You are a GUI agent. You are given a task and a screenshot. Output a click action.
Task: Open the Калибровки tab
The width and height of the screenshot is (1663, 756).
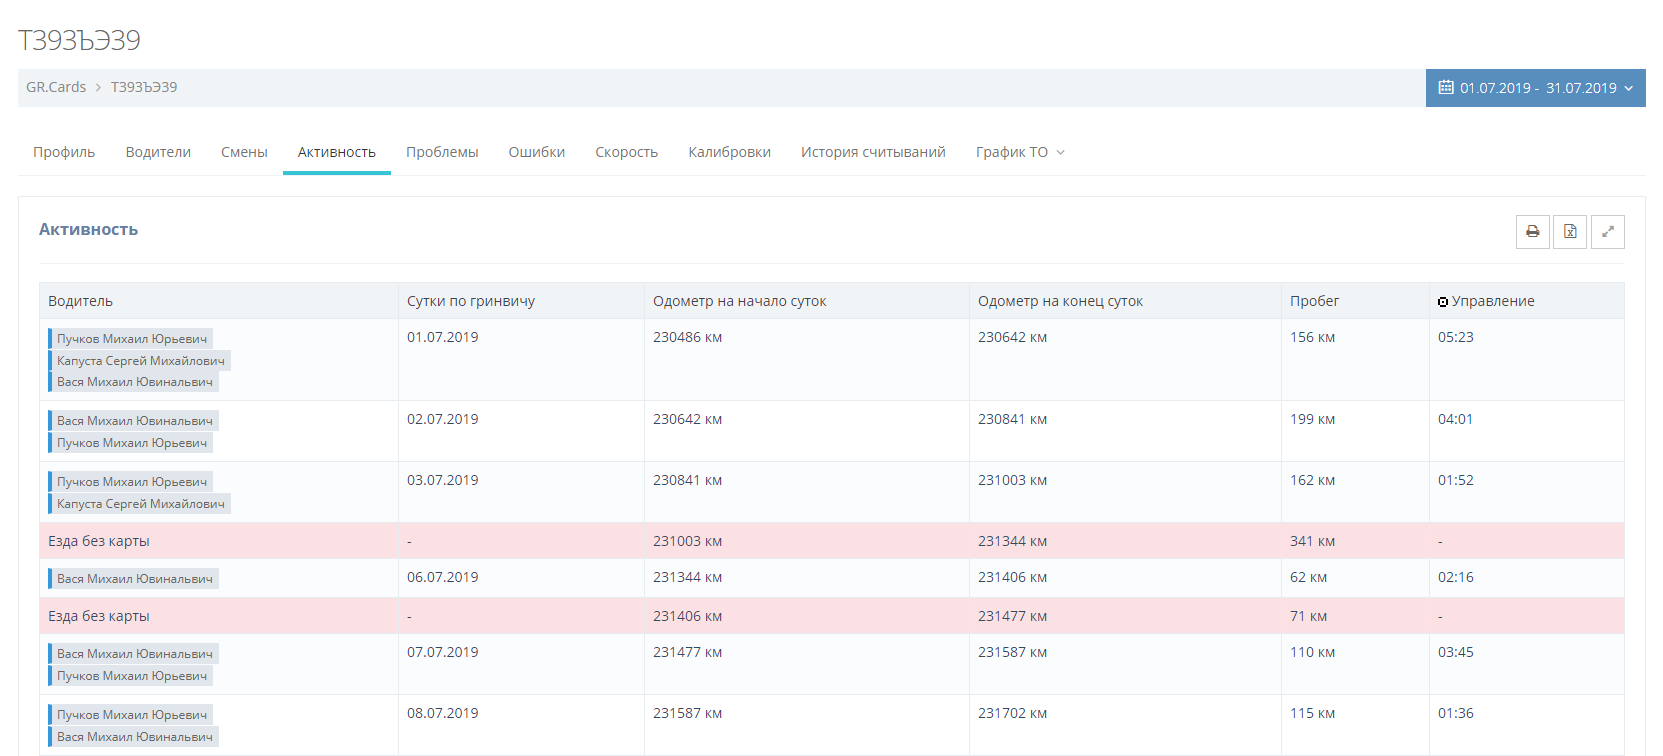729,152
